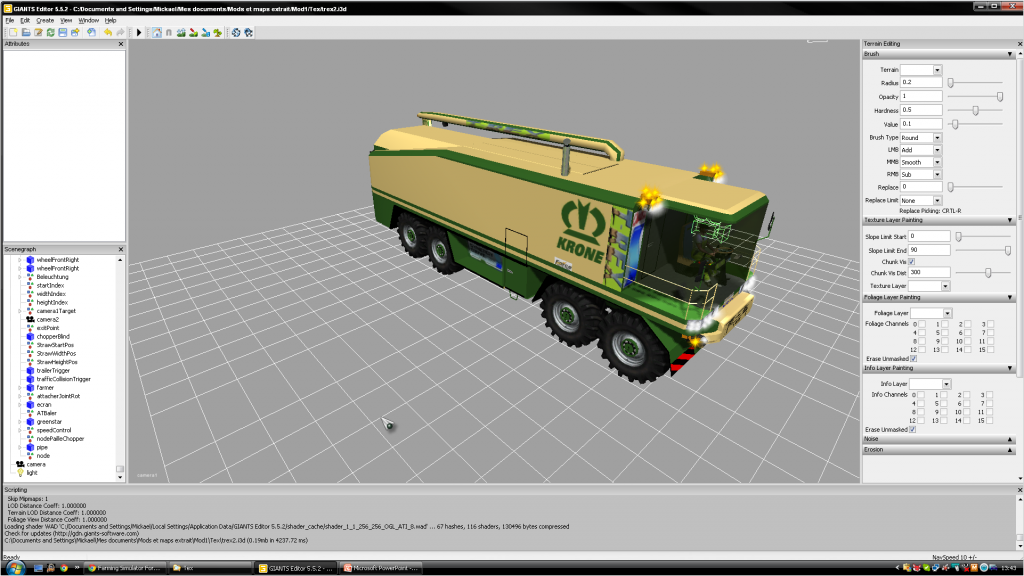Image resolution: width=1024 pixels, height=576 pixels.
Task: Click the edit-file pencil toolbar icon
Action: tap(39, 32)
